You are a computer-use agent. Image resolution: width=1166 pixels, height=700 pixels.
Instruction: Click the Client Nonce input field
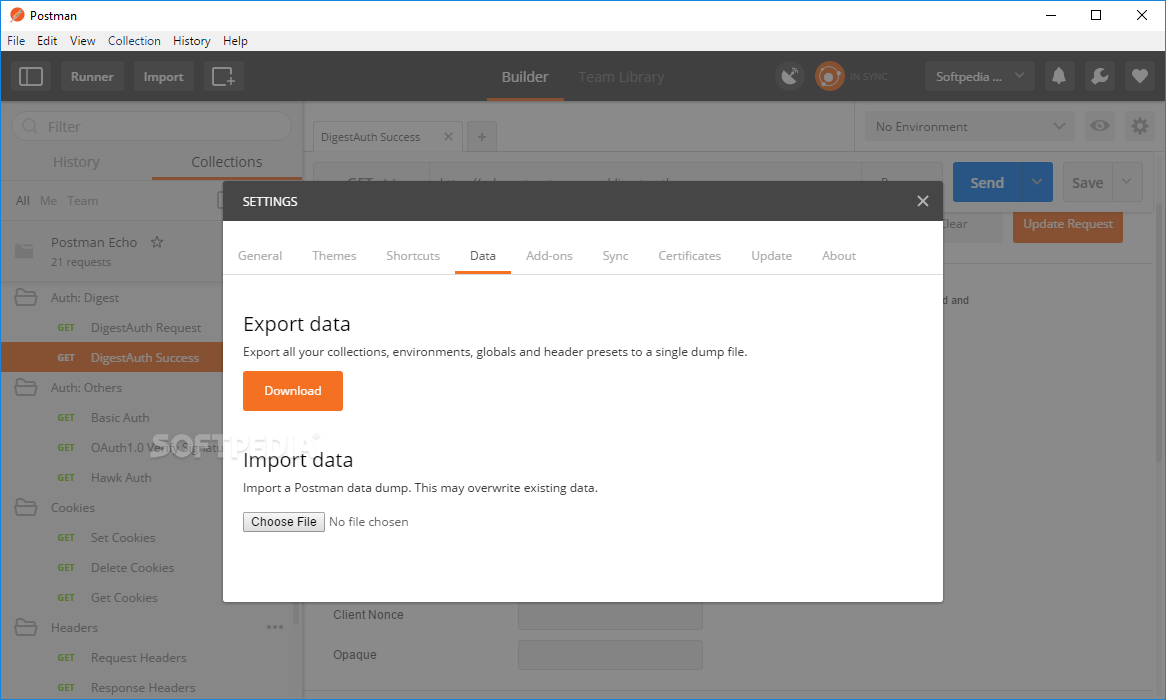(x=610, y=615)
